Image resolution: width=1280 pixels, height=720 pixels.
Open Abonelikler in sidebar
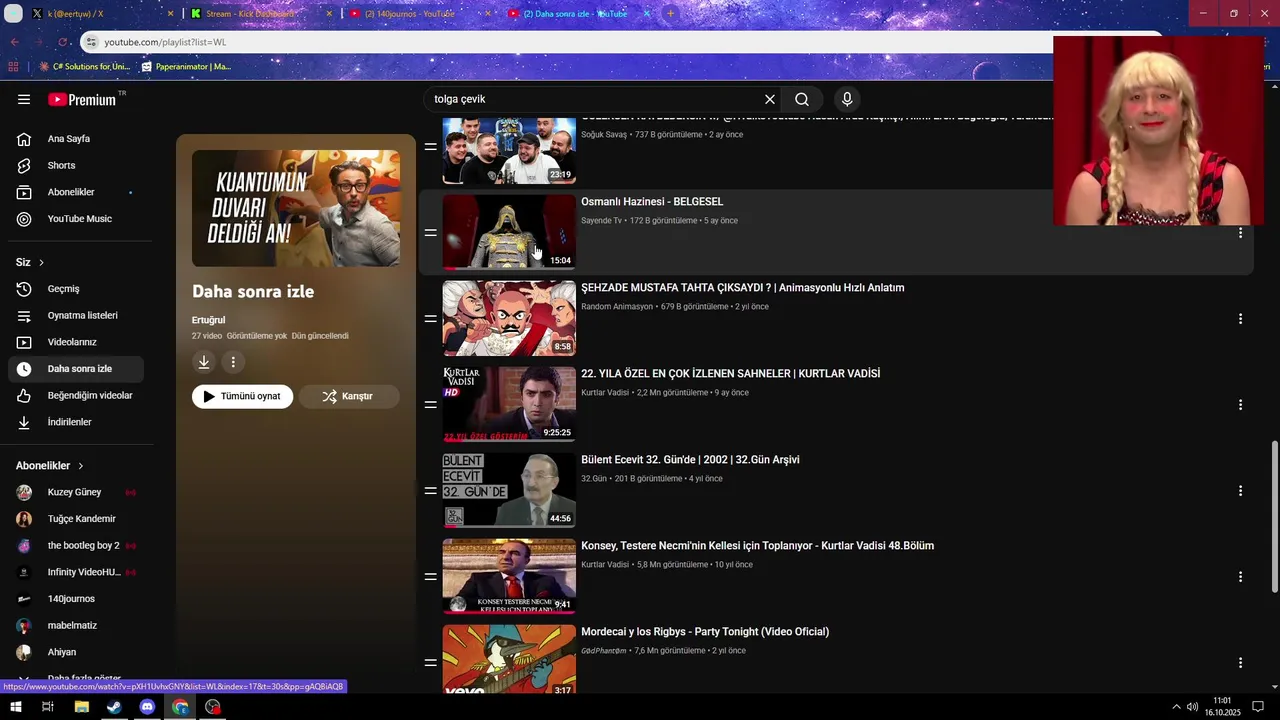pos(76,192)
